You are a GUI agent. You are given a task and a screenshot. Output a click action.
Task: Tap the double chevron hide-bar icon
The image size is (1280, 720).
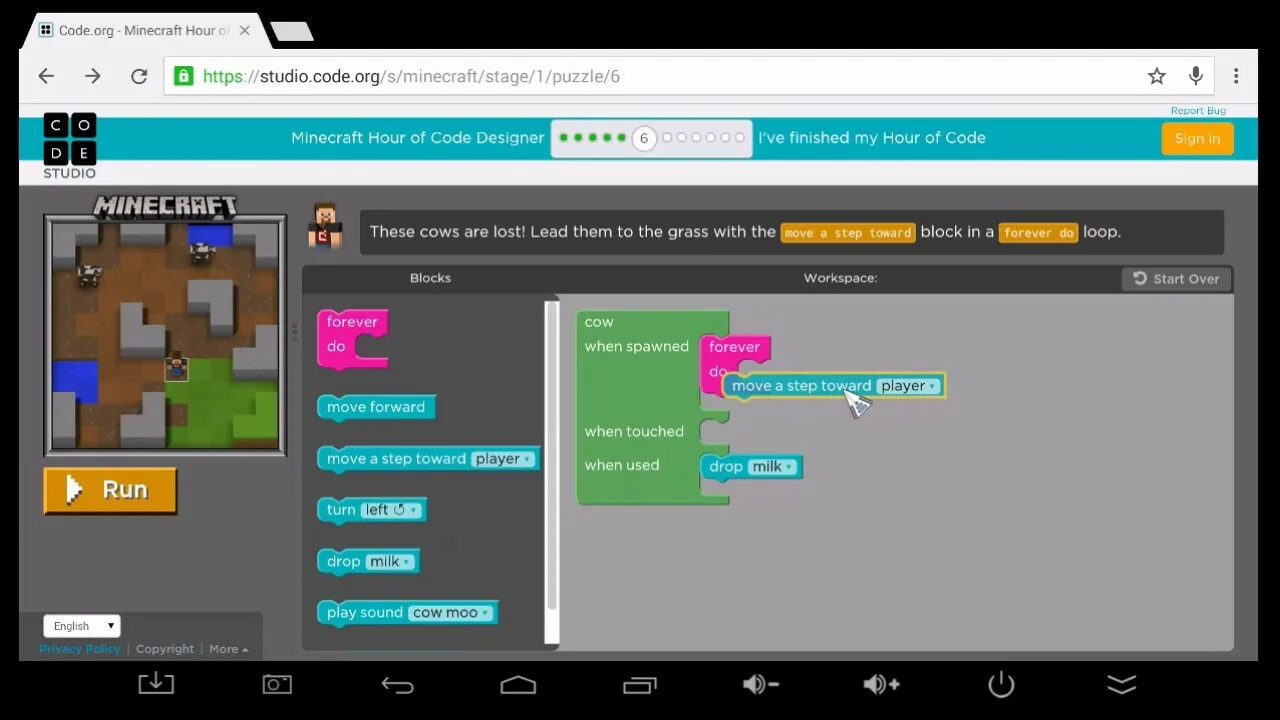point(1122,684)
